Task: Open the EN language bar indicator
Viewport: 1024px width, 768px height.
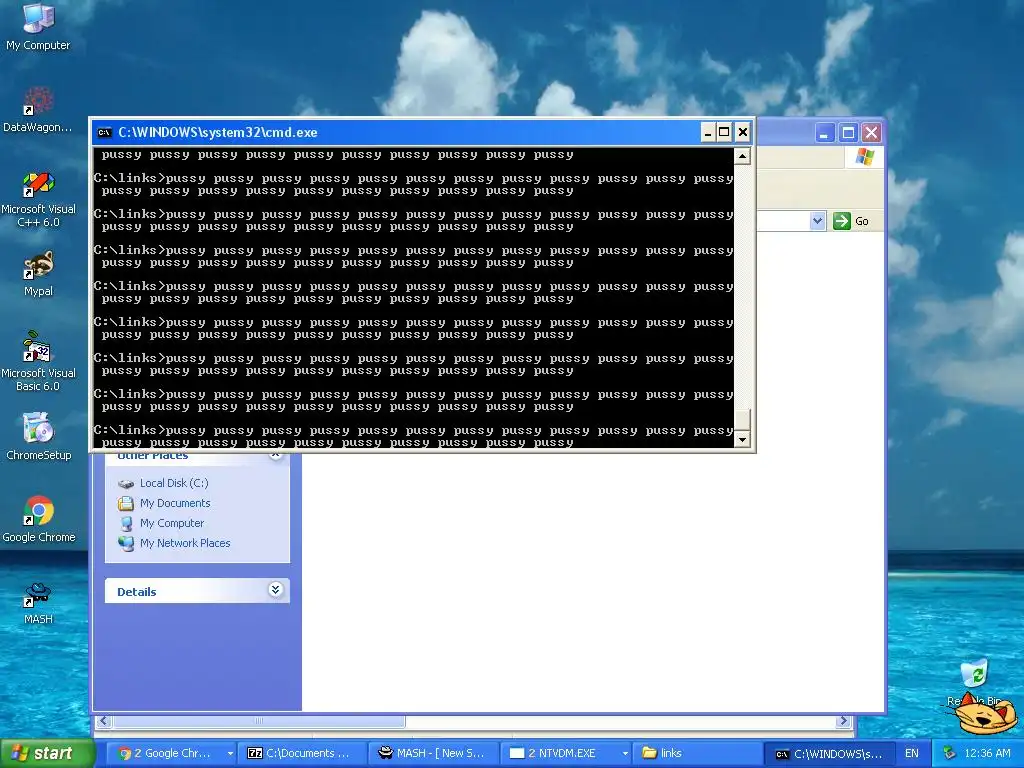Action: 912,753
